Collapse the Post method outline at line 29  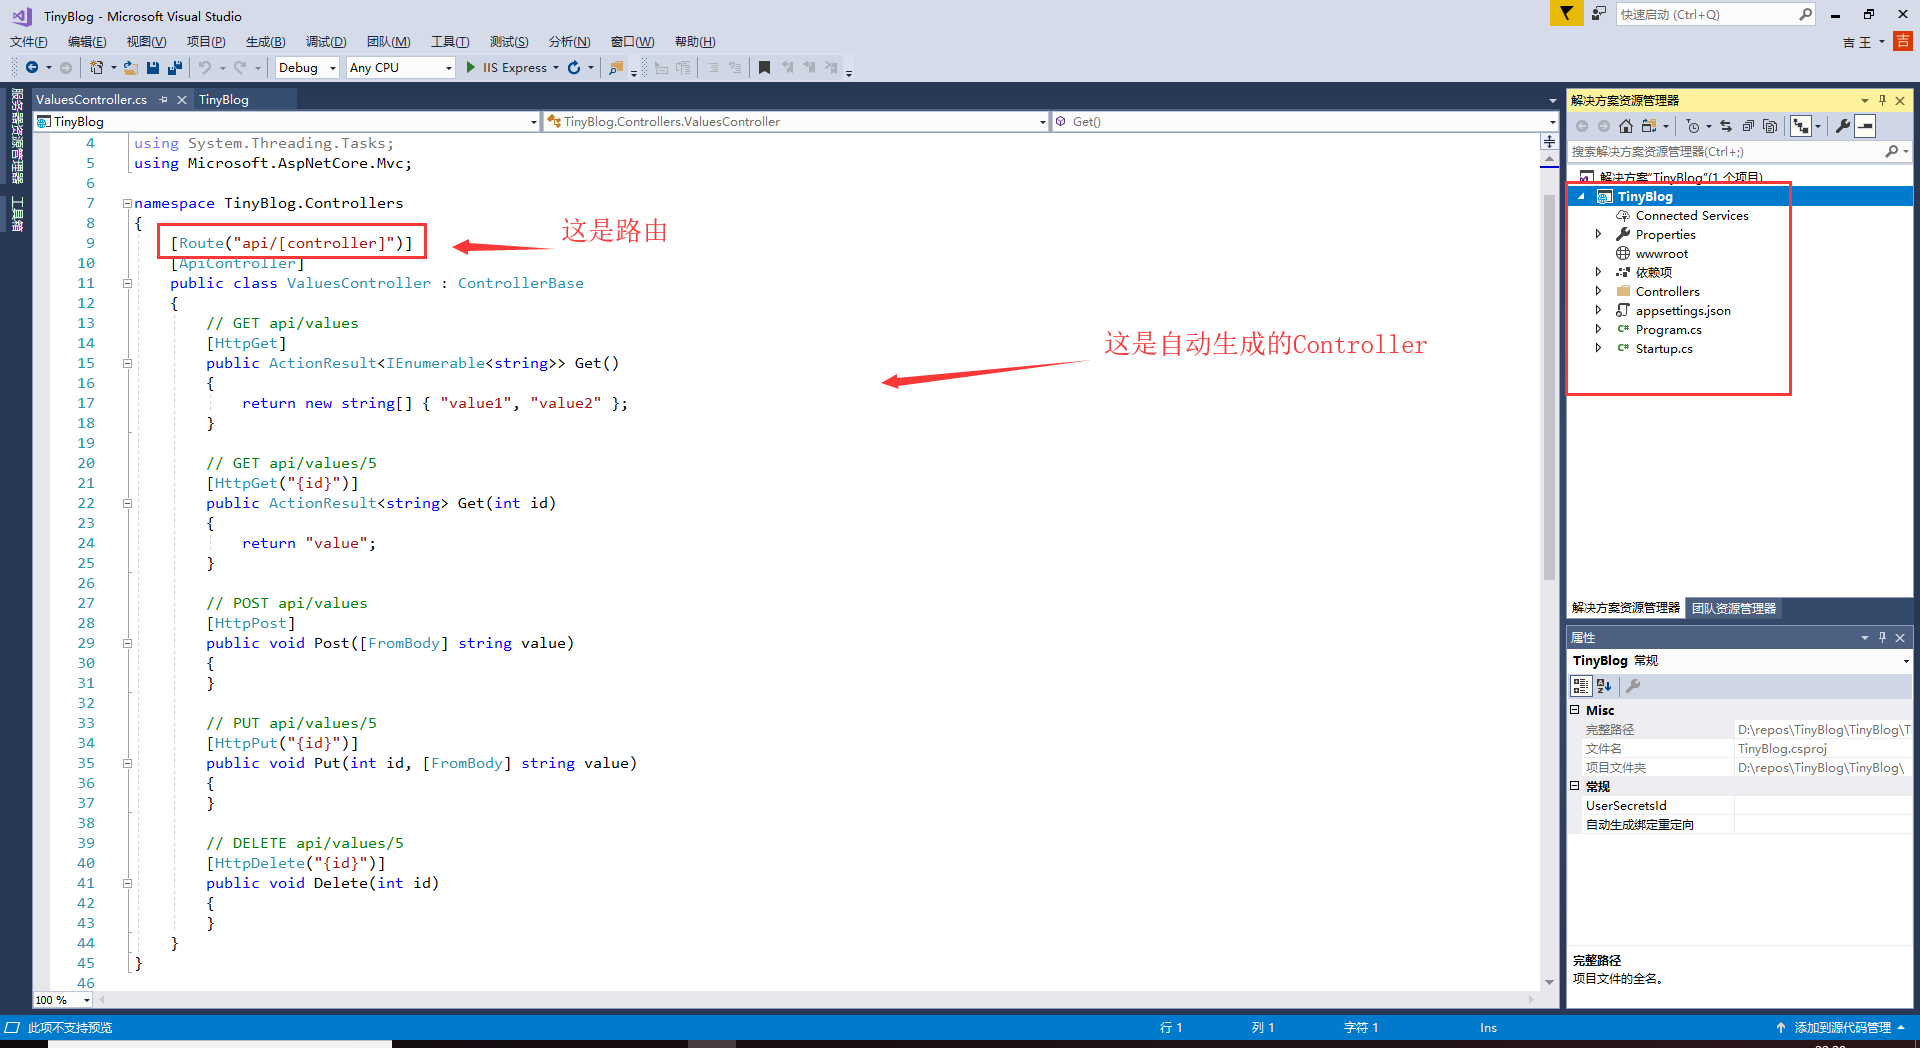[127, 643]
